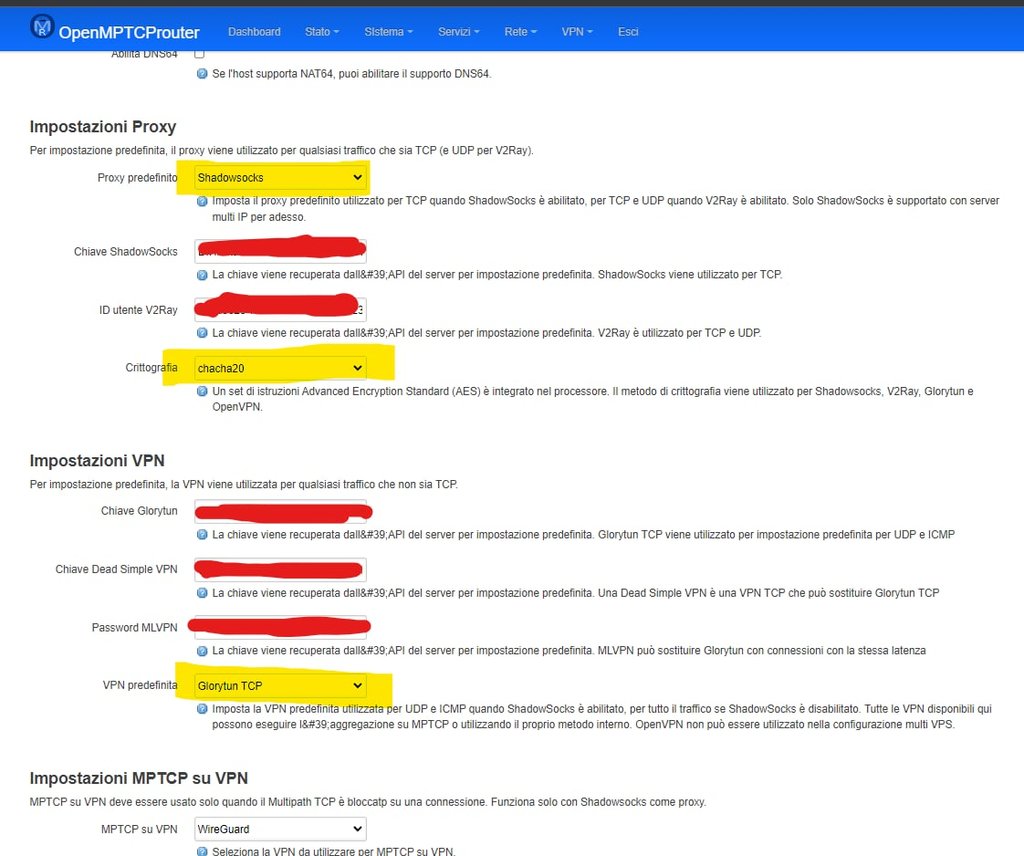Click the "MPTCP su VPN" field label

[139, 829]
